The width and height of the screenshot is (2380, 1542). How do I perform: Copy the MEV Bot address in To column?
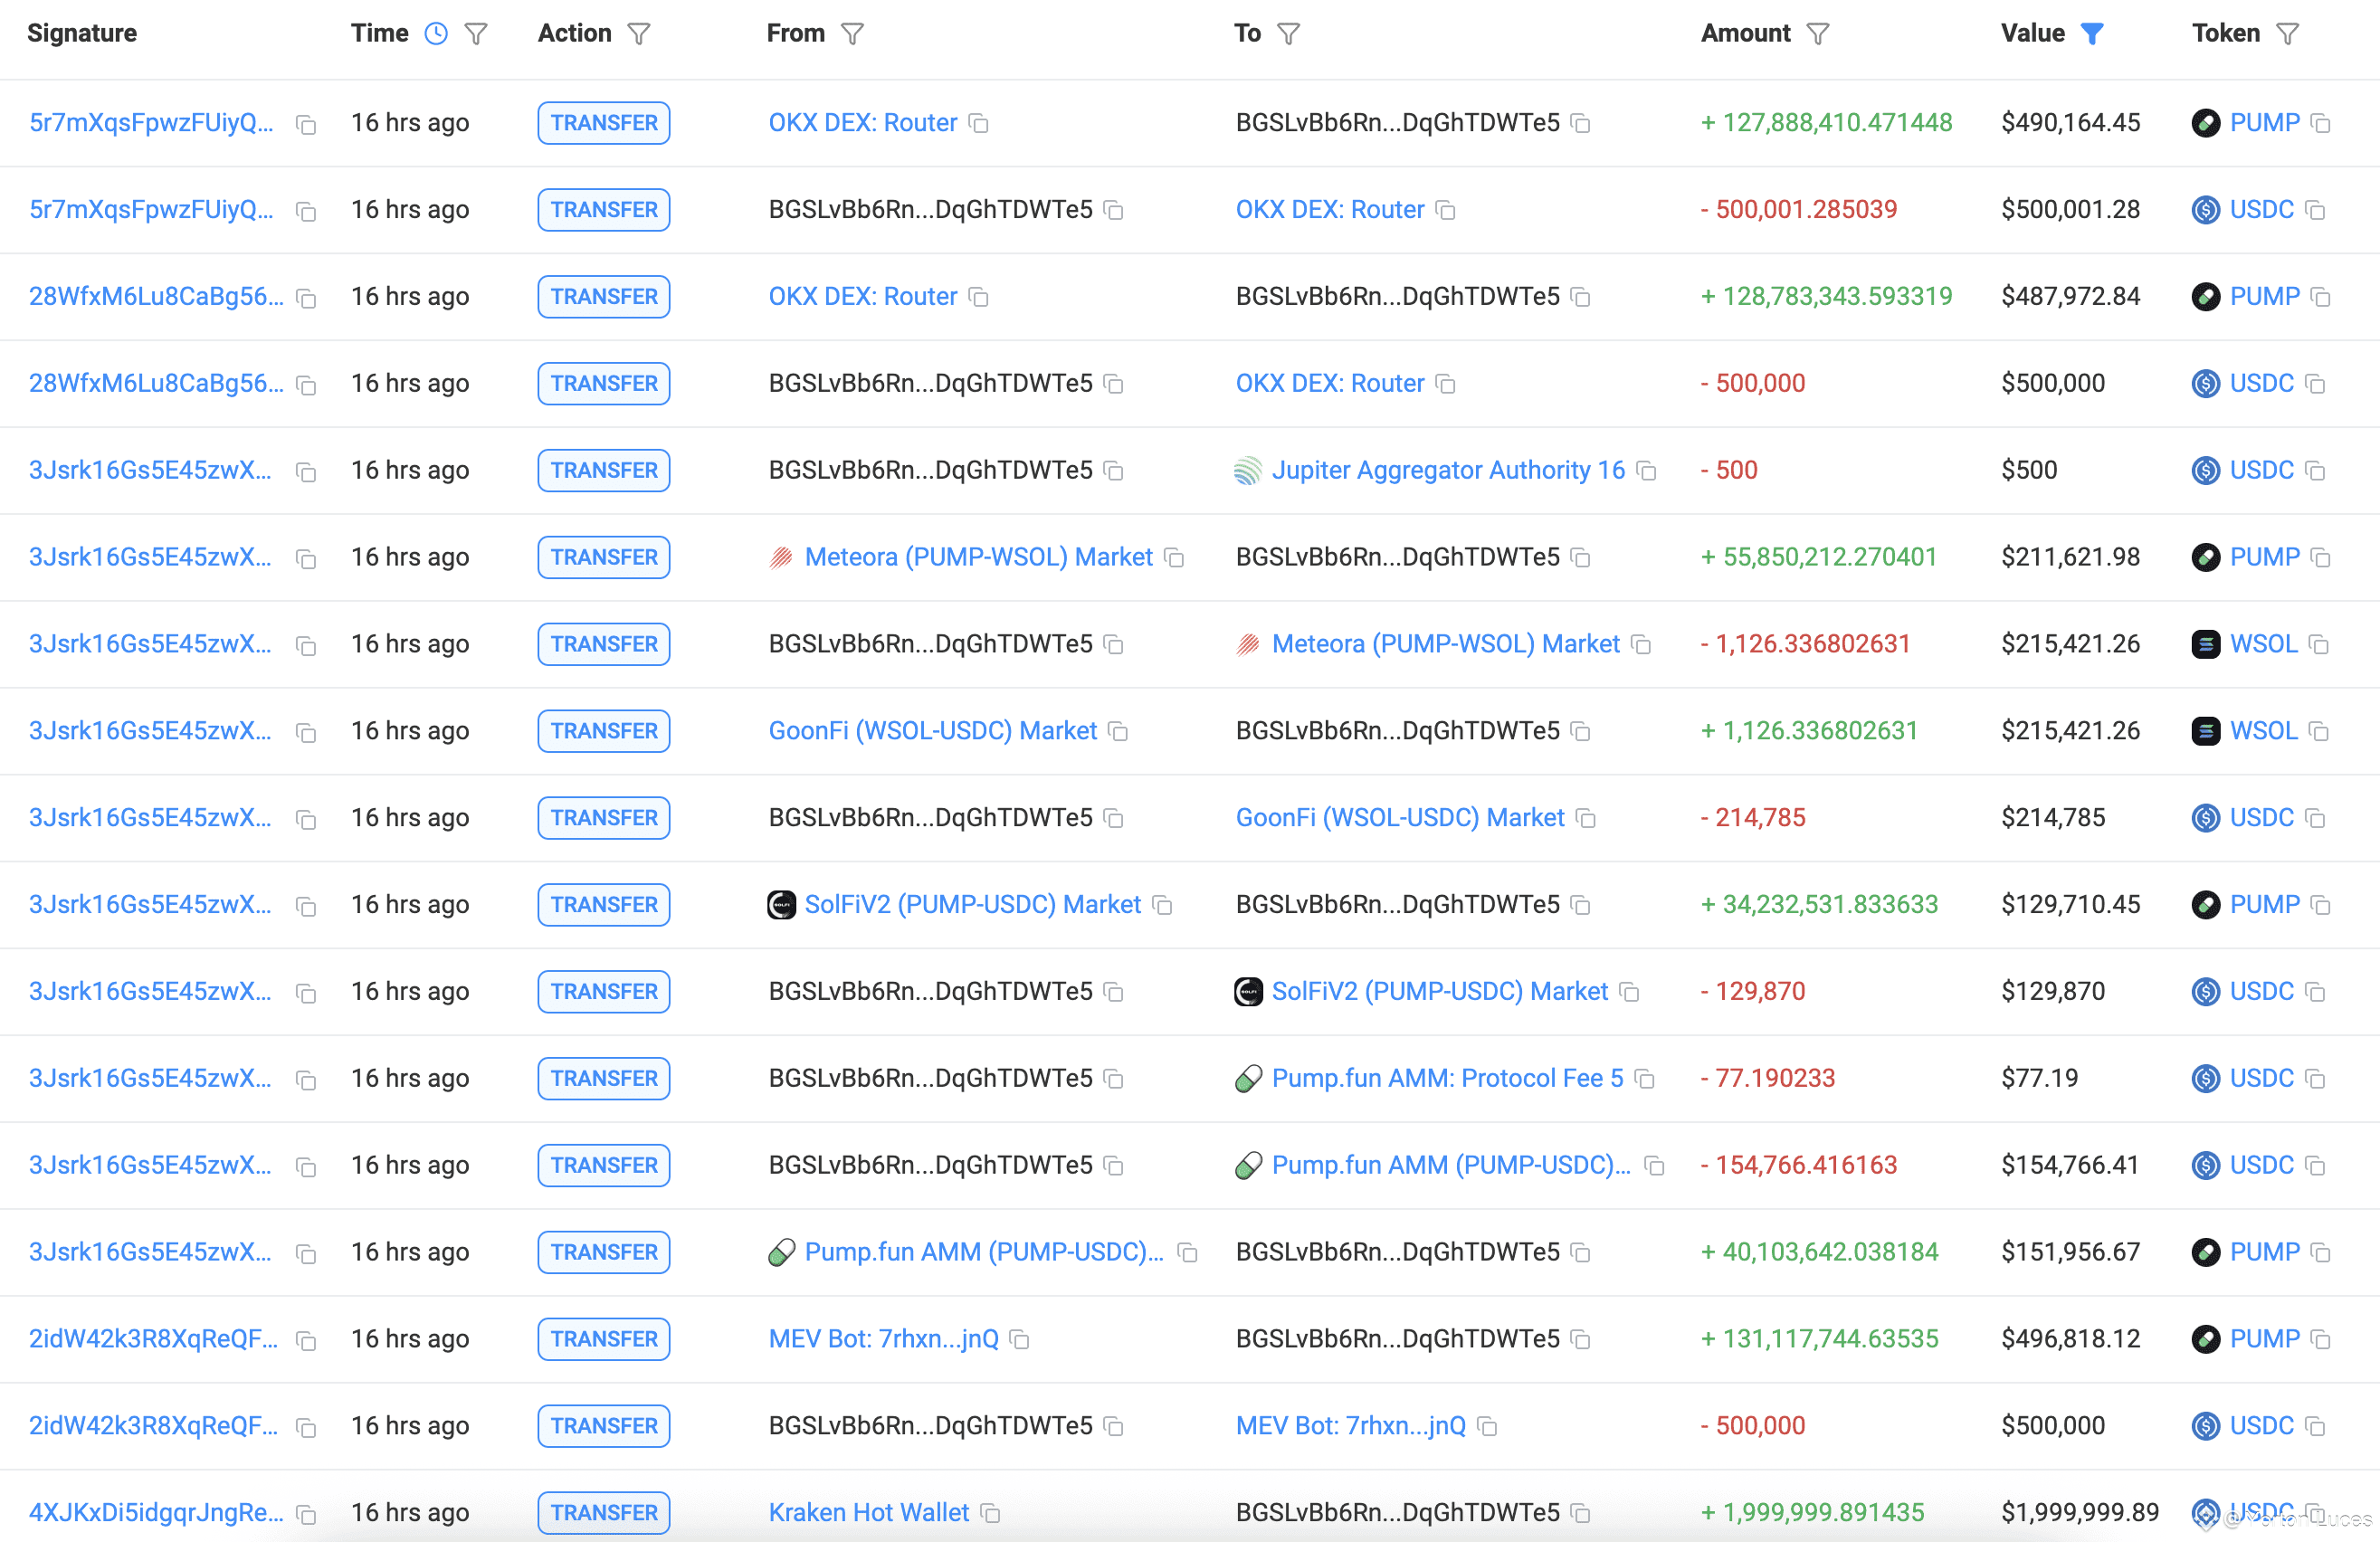(x=1488, y=1427)
